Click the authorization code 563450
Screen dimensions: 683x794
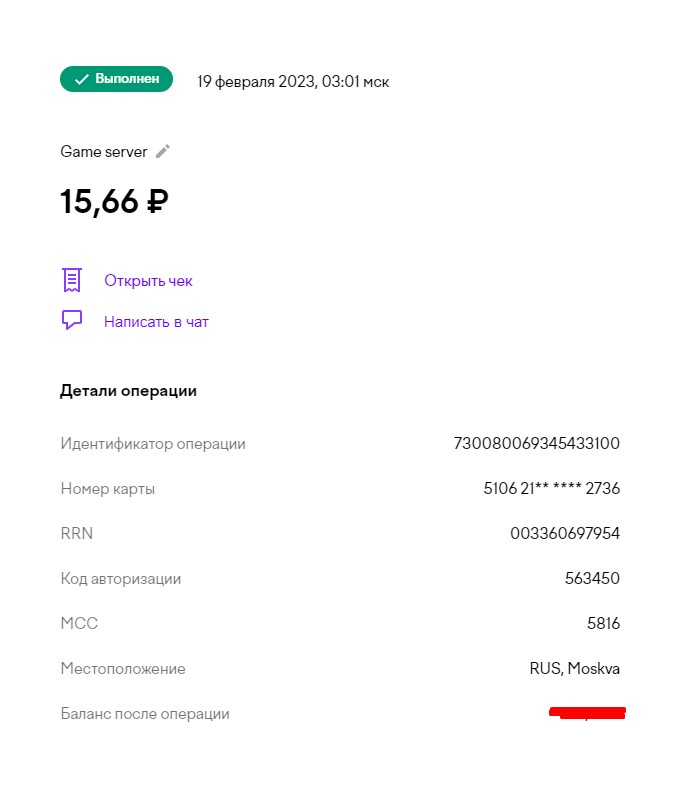592,579
